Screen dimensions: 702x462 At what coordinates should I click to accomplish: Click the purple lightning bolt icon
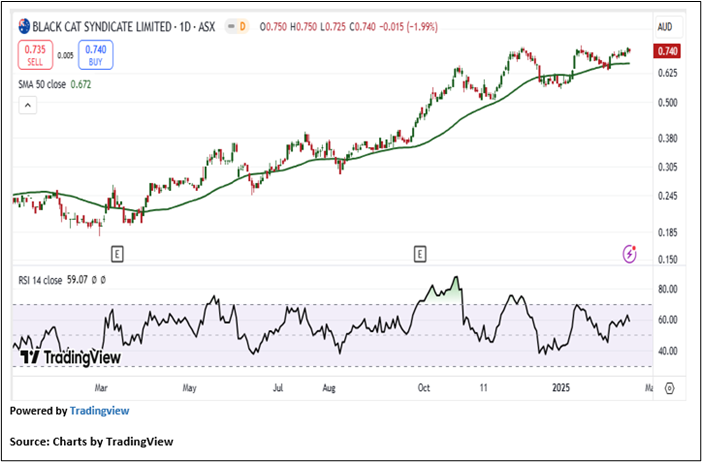[x=629, y=253]
